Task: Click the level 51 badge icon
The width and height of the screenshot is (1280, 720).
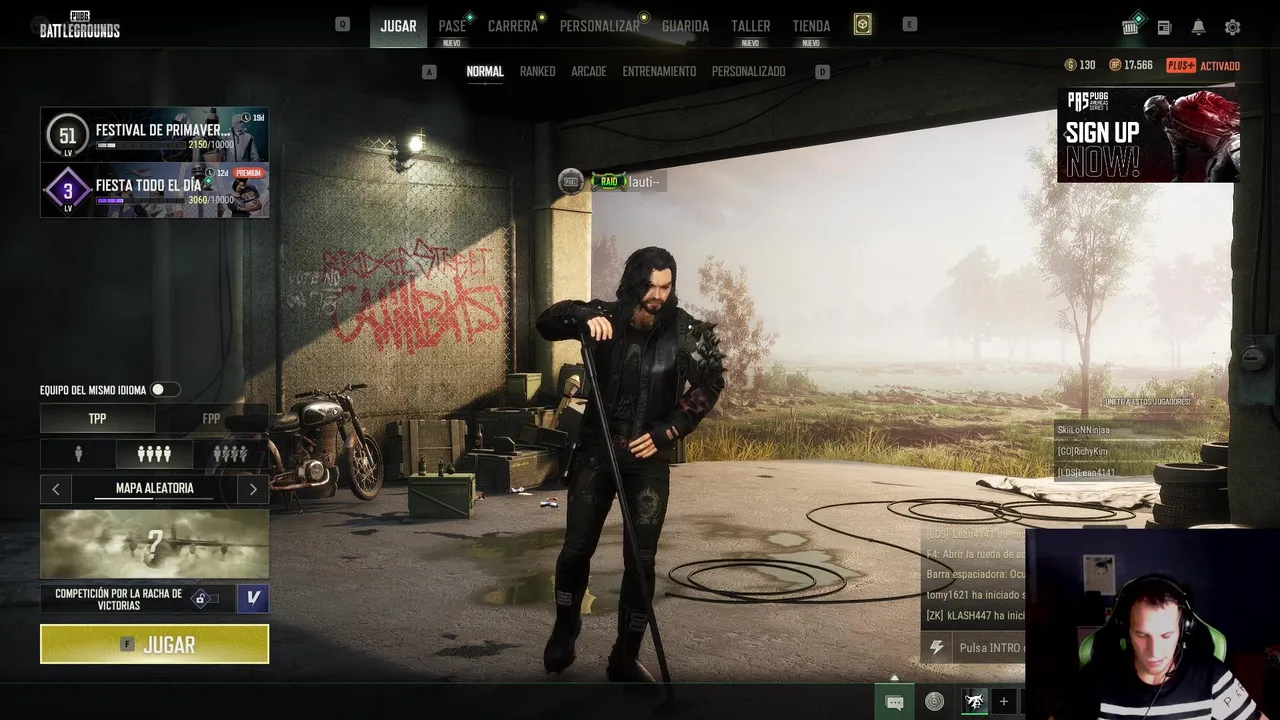Action: [x=68, y=136]
